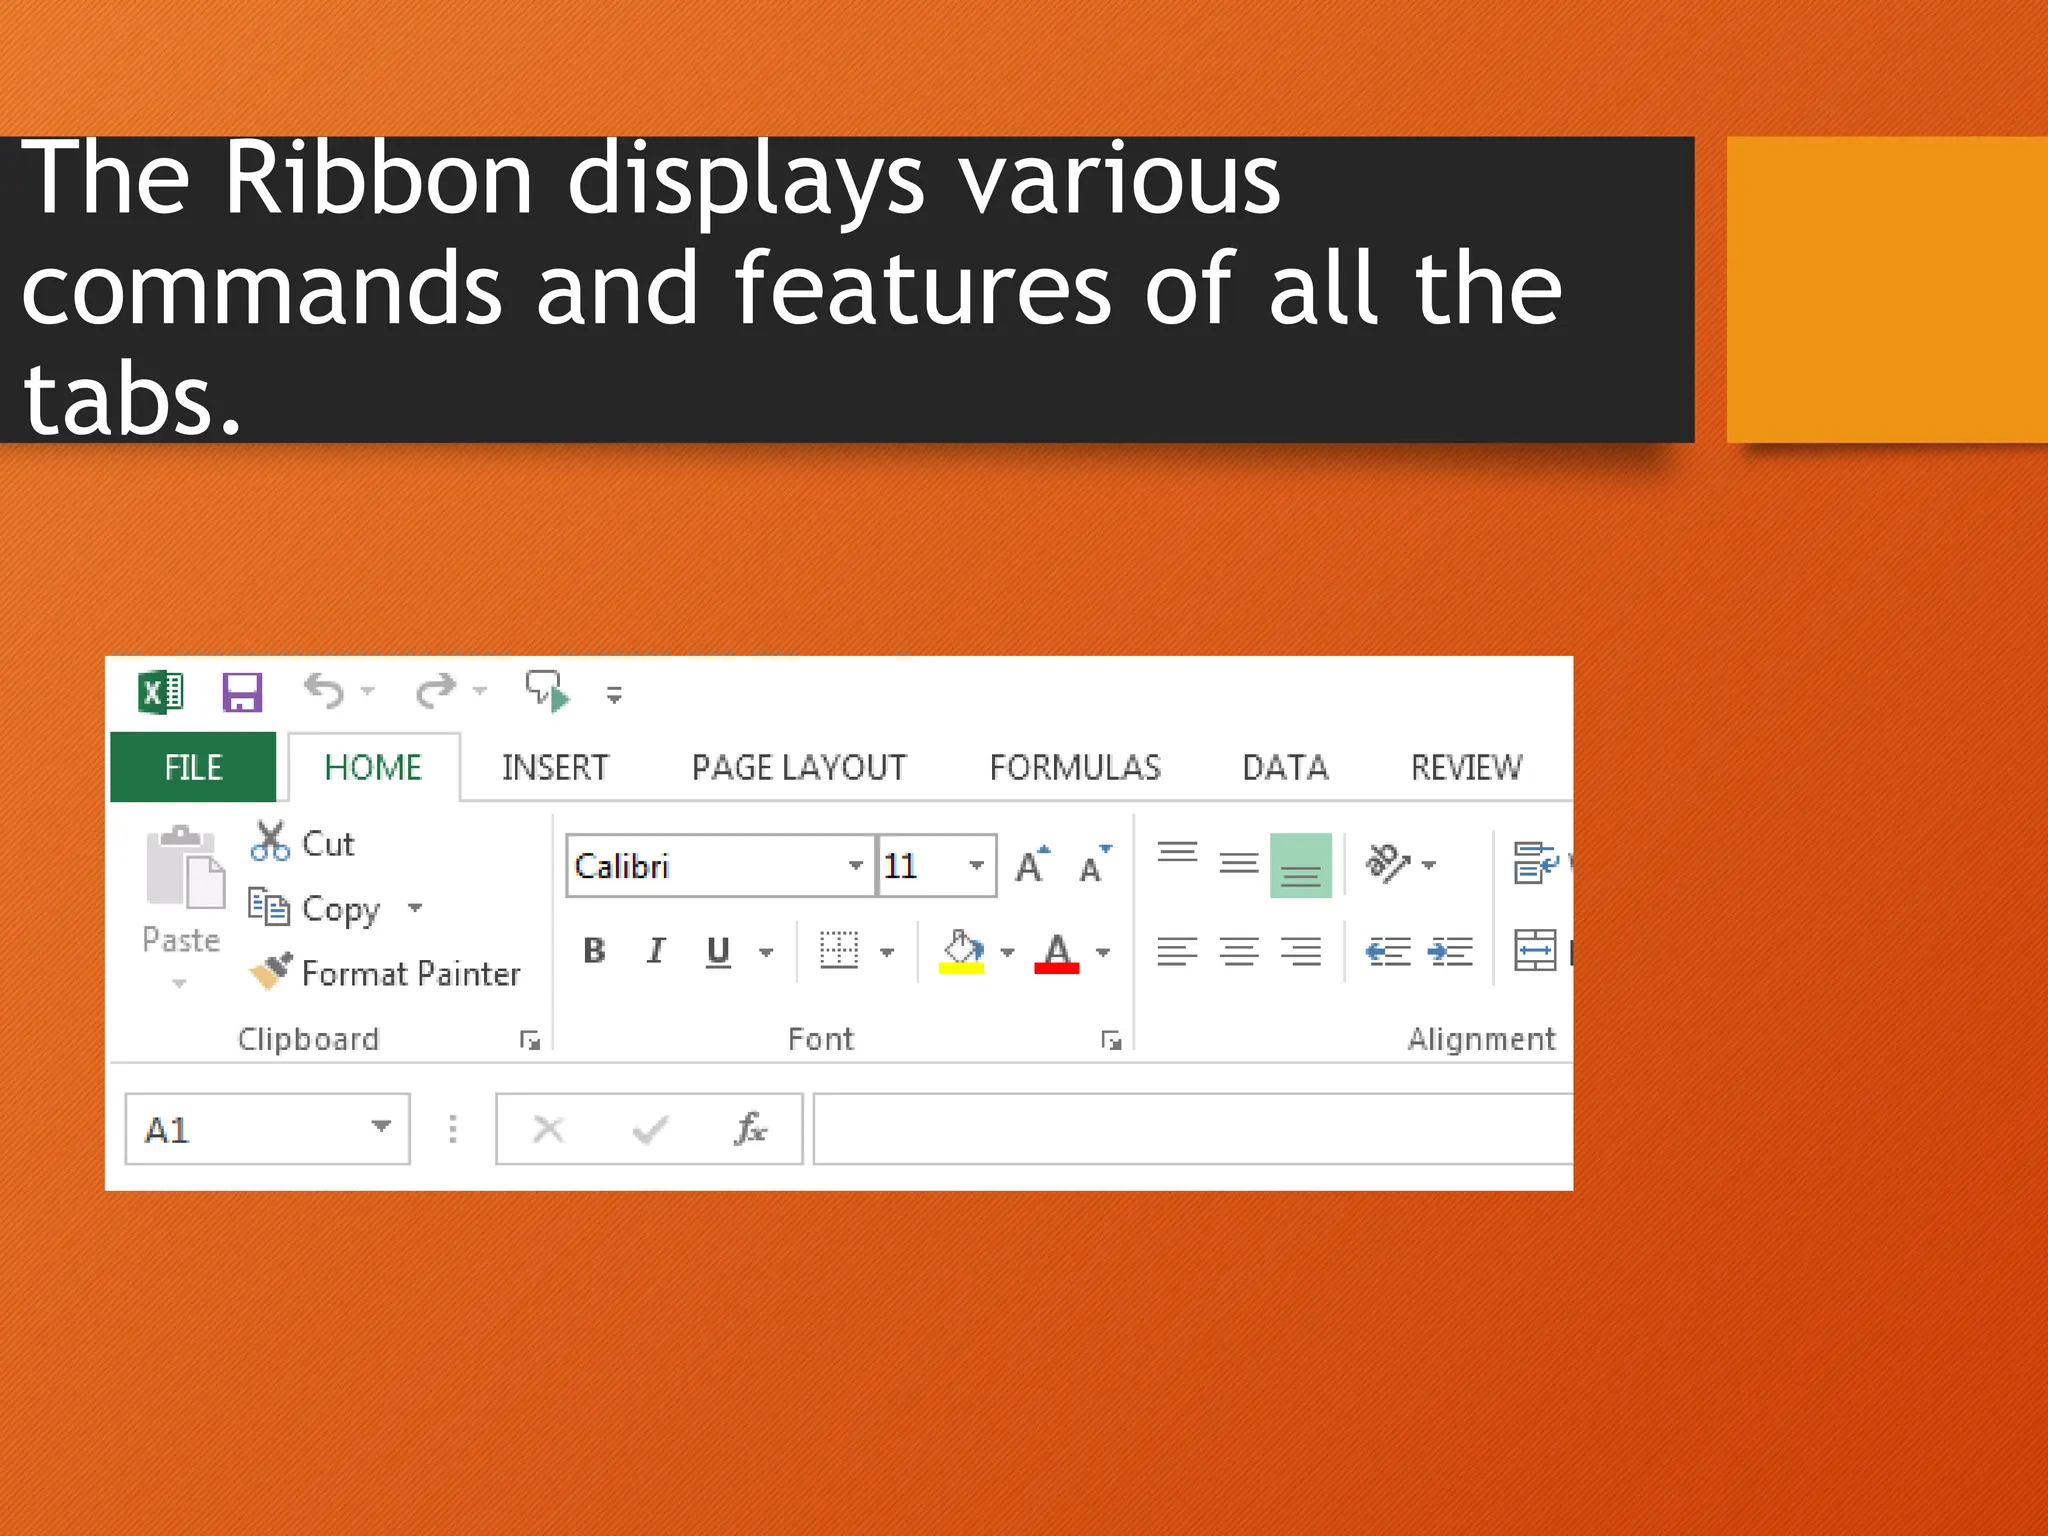Screen dimensions: 2048x1536
Task: Click the Insert Function fx icon
Action: click(x=751, y=1129)
